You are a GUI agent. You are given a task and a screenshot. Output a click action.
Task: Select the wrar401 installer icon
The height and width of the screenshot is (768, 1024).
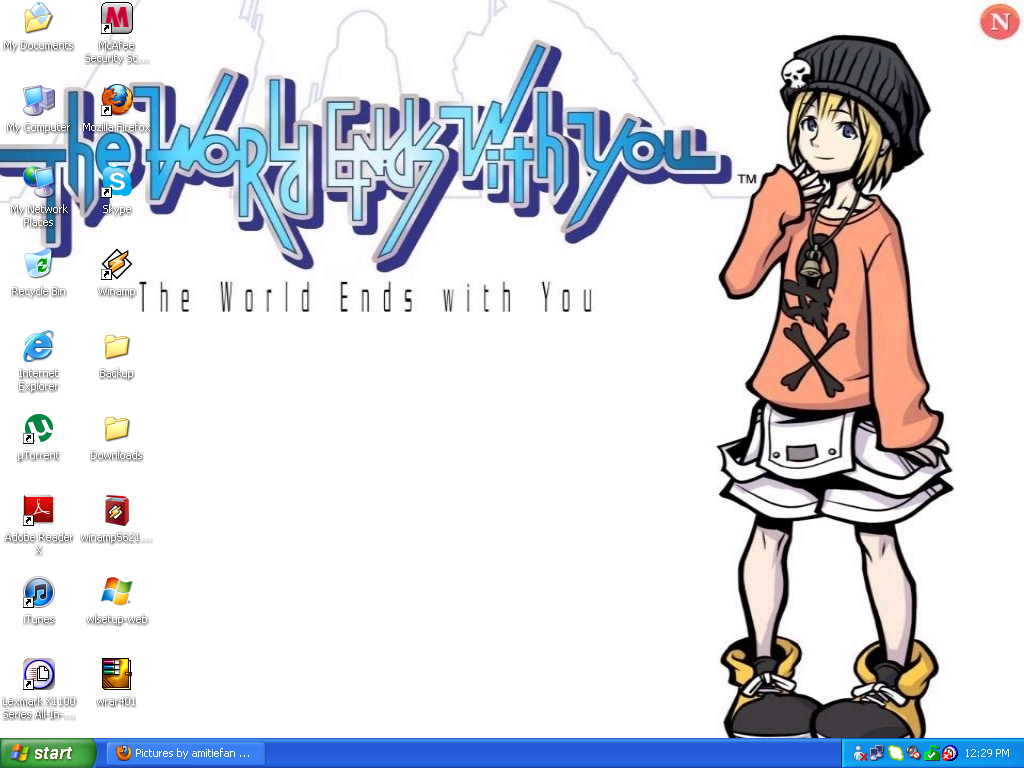(x=116, y=674)
